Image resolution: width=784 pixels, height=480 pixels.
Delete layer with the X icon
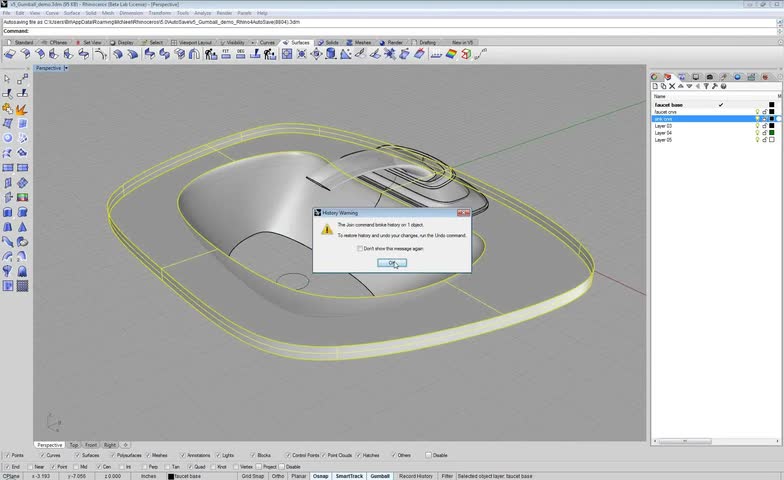(672, 86)
